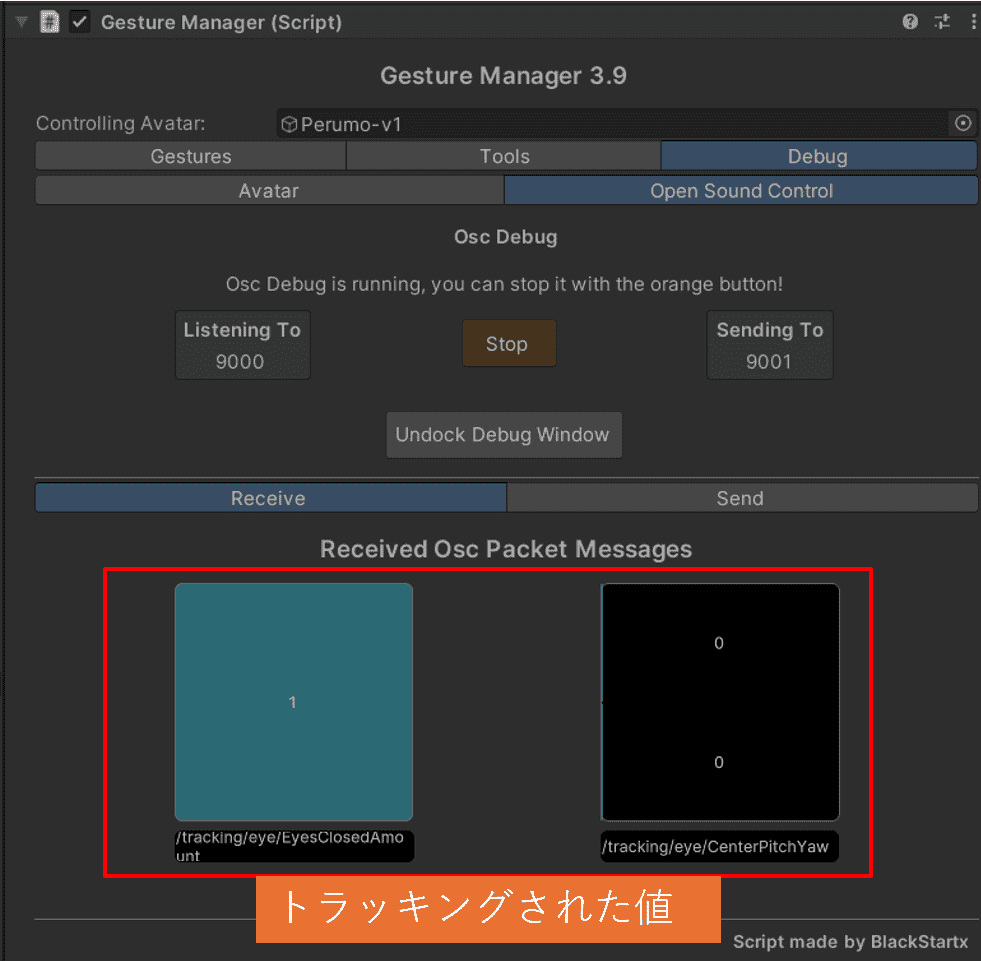Open the component help reference icon
Screen dimensions: 981x961
coord(909,22)
